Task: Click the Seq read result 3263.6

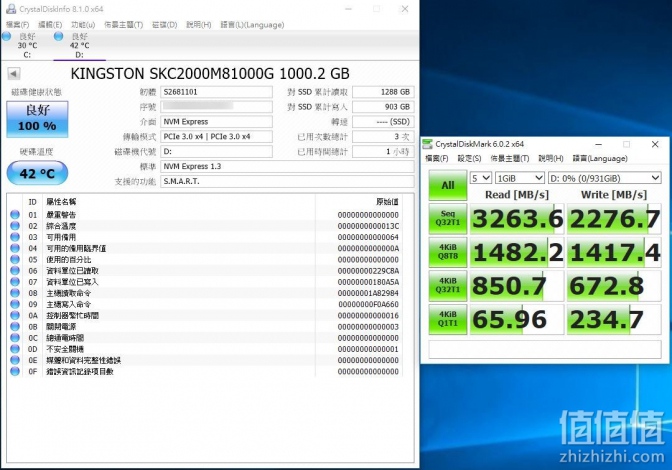Action: 517,219
